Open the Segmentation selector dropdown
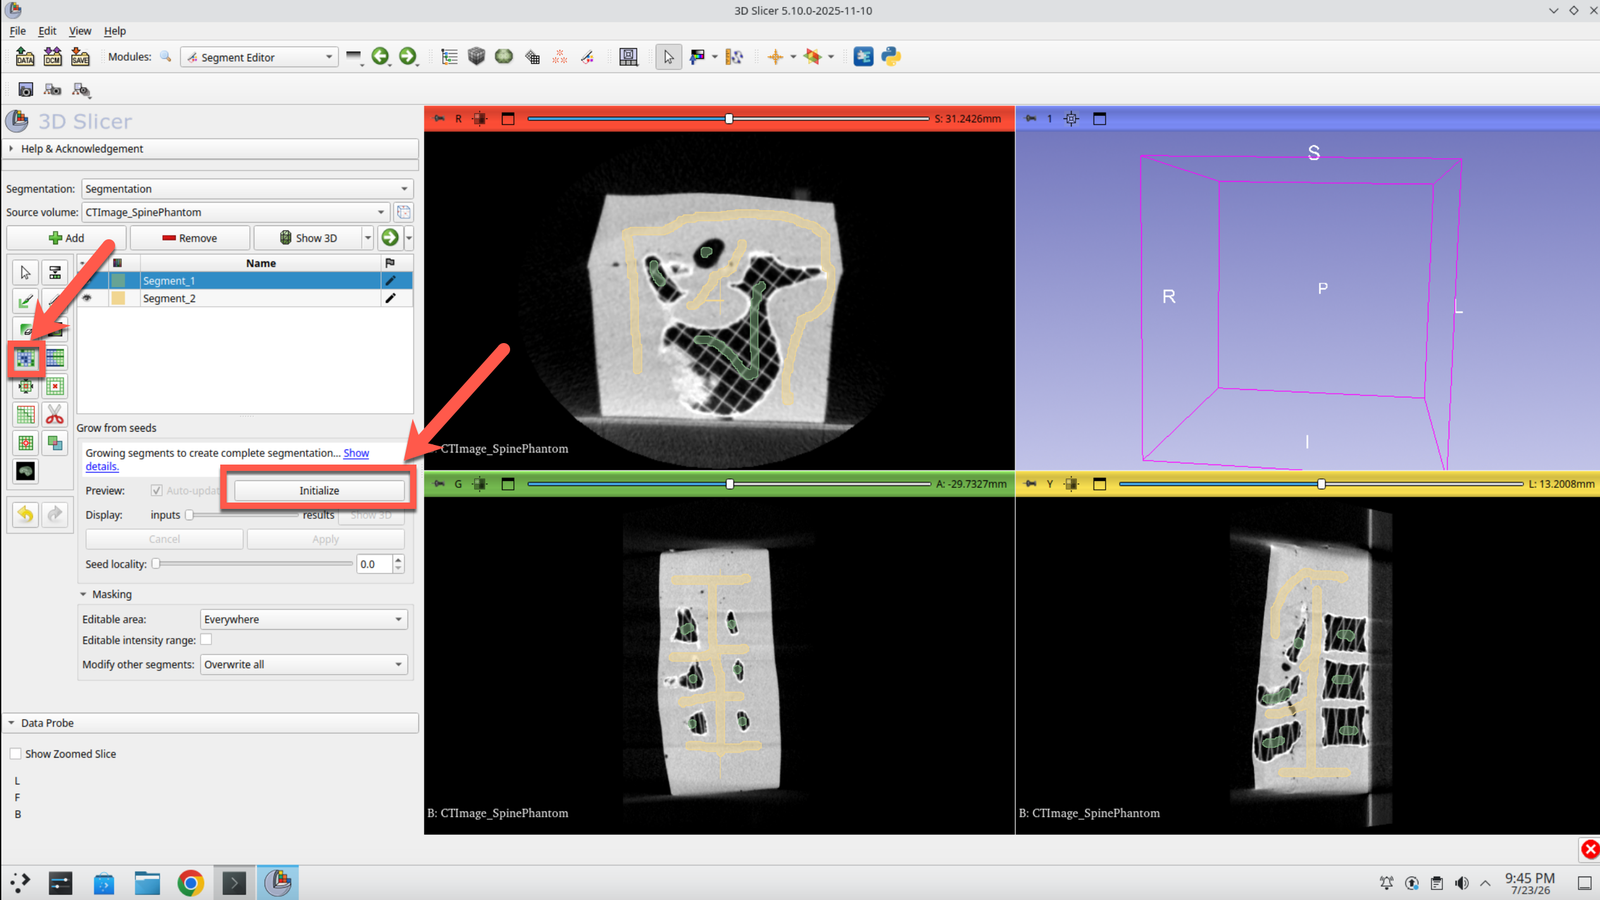This screenshot has height=900, width=1600. pyautogui.click(x=247, y=189)
